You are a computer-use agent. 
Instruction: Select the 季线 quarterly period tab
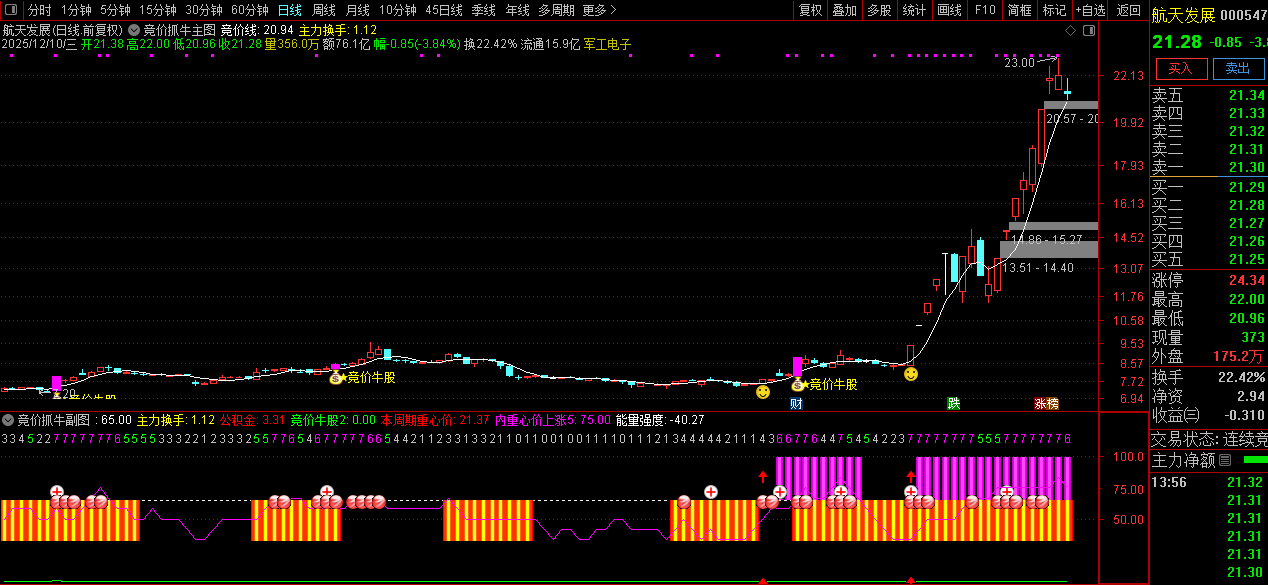tap(483, 10)
